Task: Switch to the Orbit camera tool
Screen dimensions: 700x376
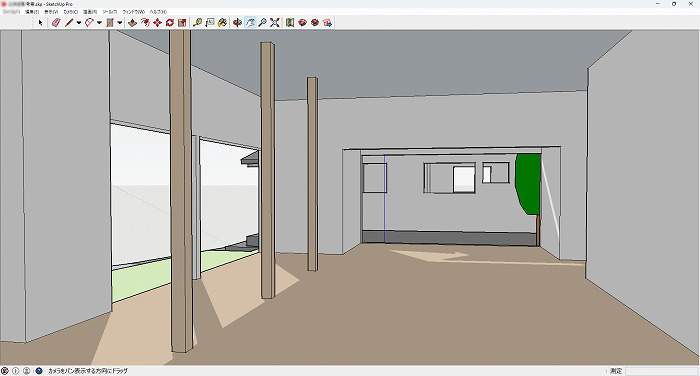Action: click(238, 22)
